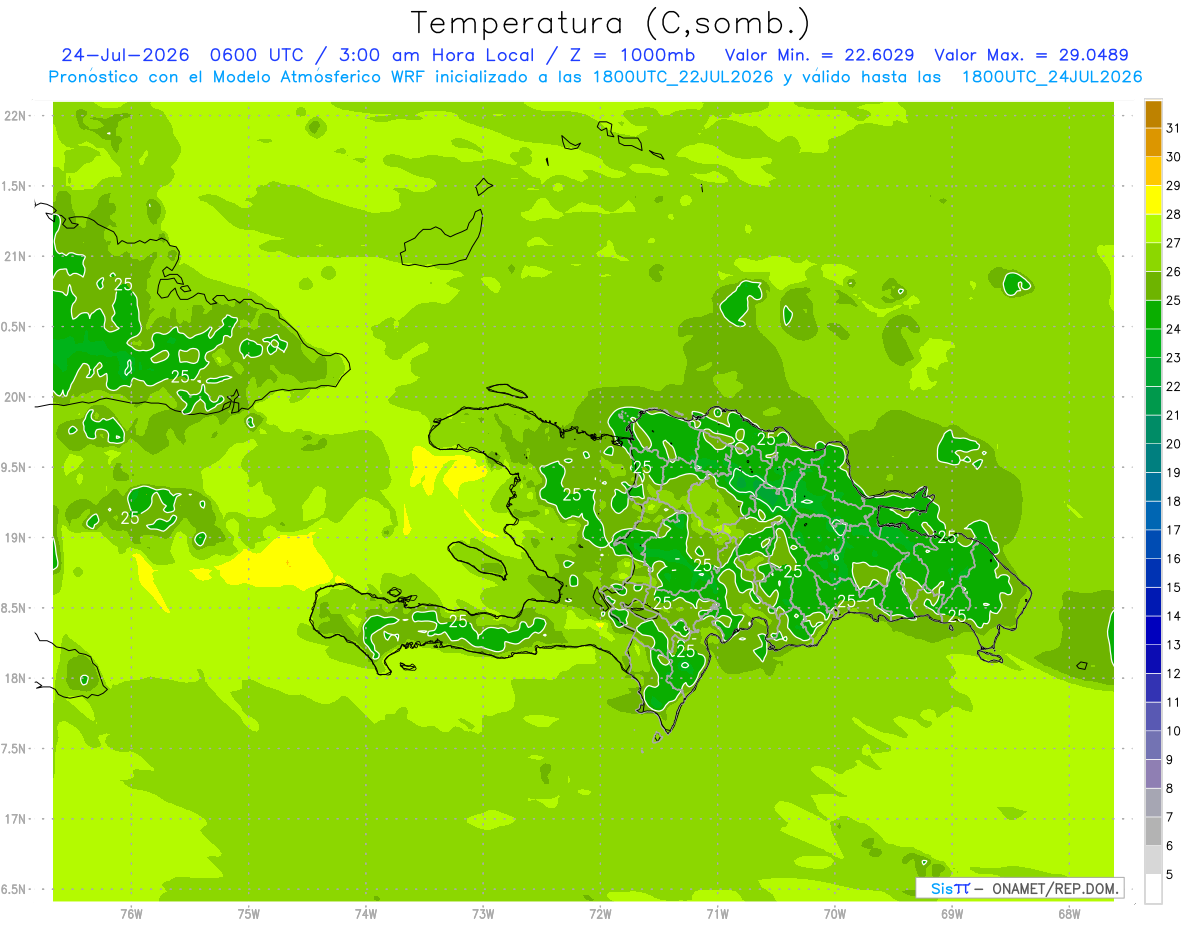Screen dimensions: 1200x927
Task: Click the "71W" longitude label
Action: click(717, 914)
